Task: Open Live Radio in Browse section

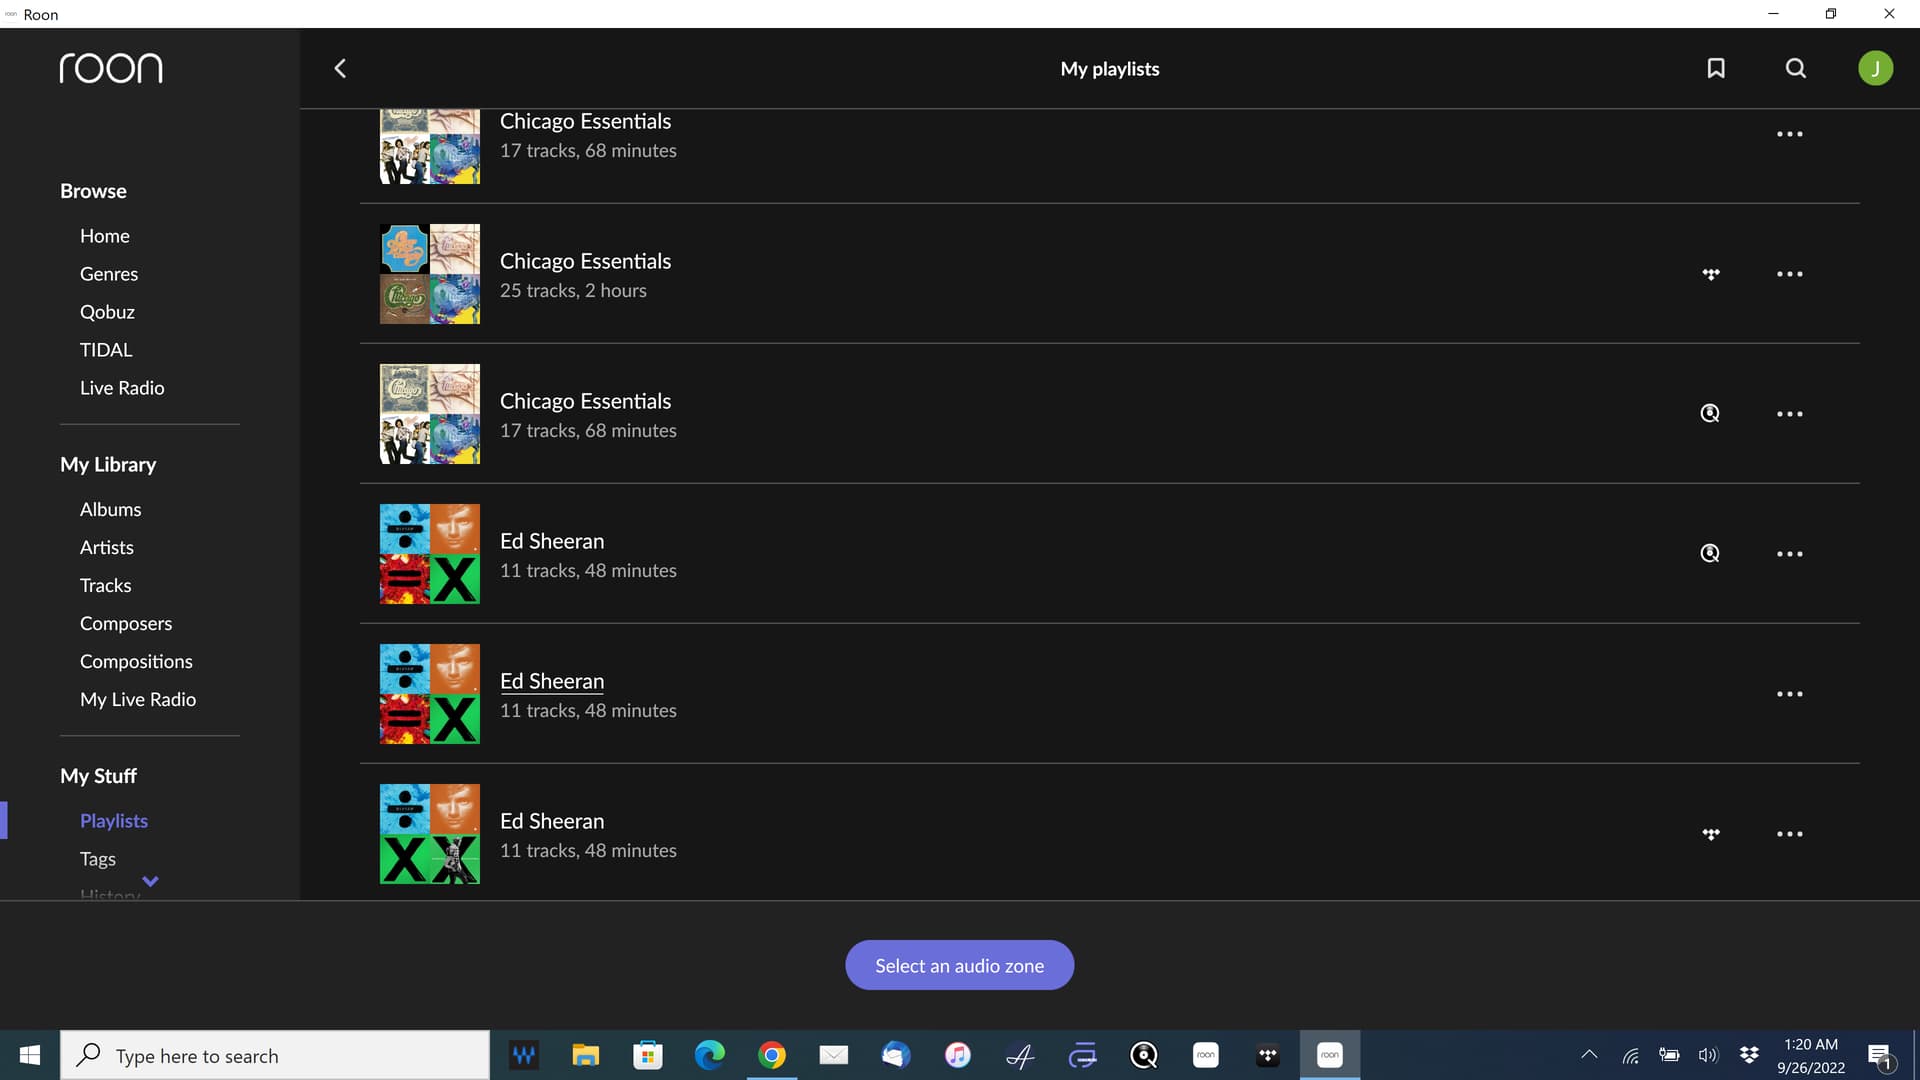Action: click(x=122, y=388)
